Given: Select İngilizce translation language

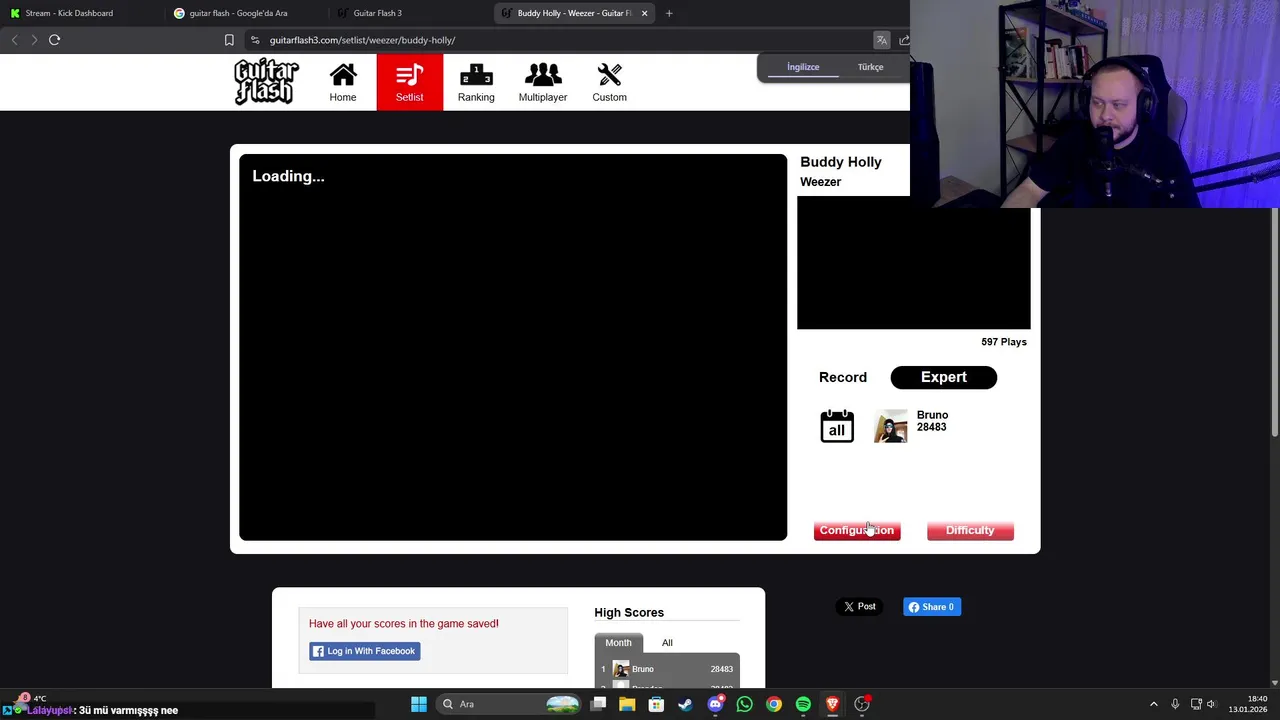Looking at the screenshot, I should point(803,67).
